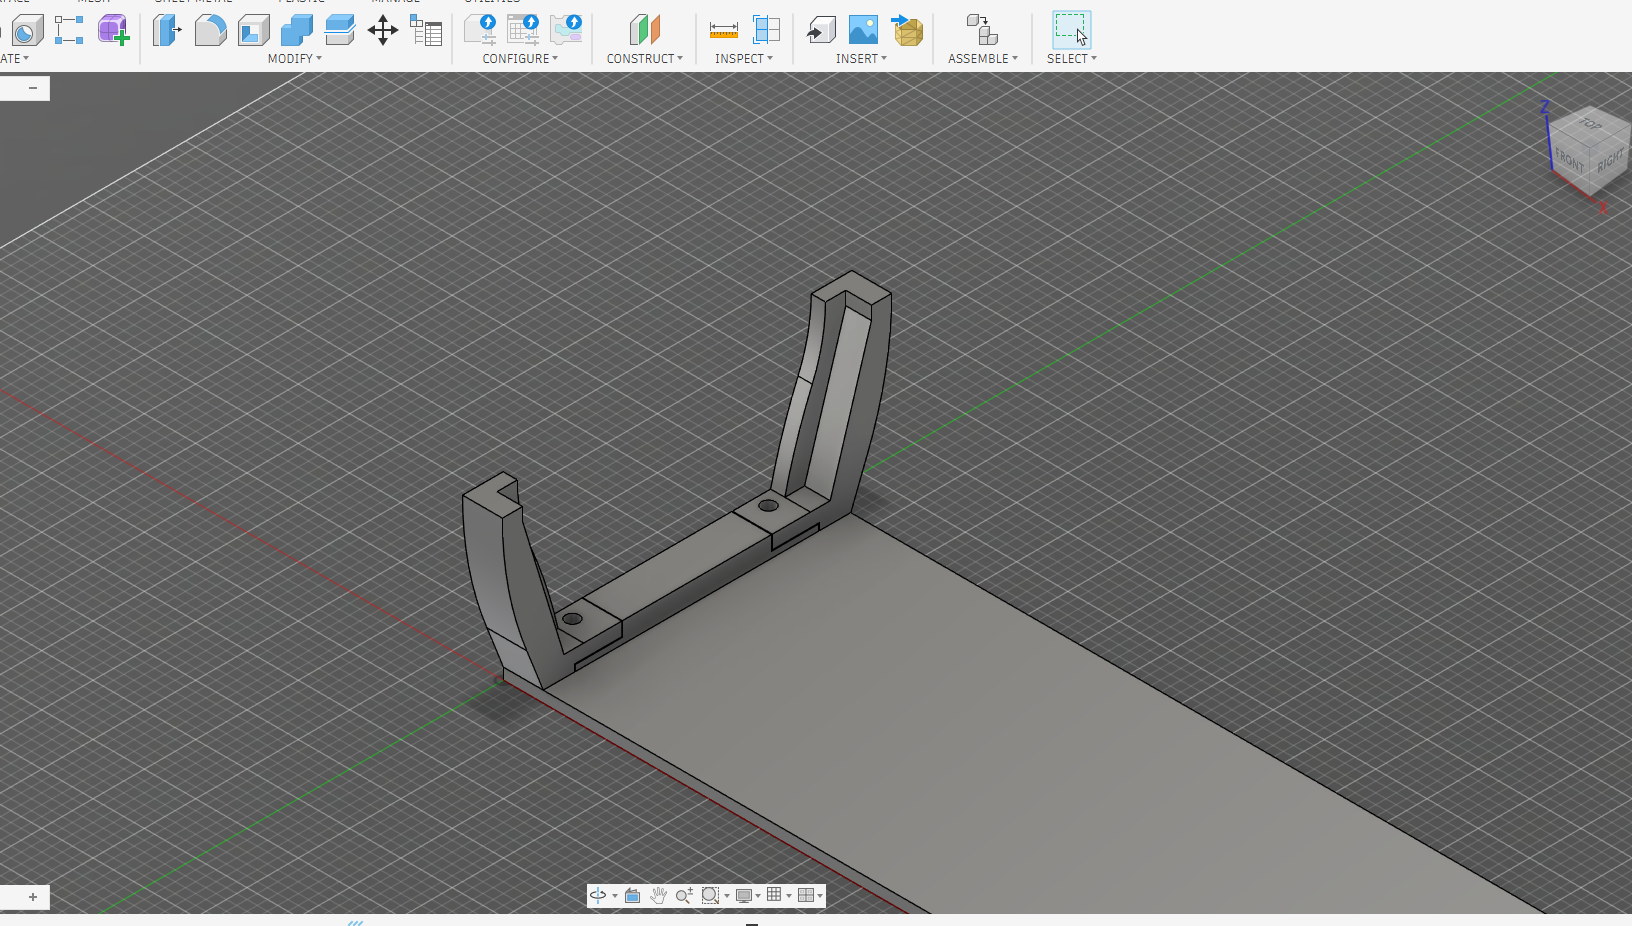Expand the INSPECT dropdown
This screenshot has width=1632, height=926.
coord(744,59)
